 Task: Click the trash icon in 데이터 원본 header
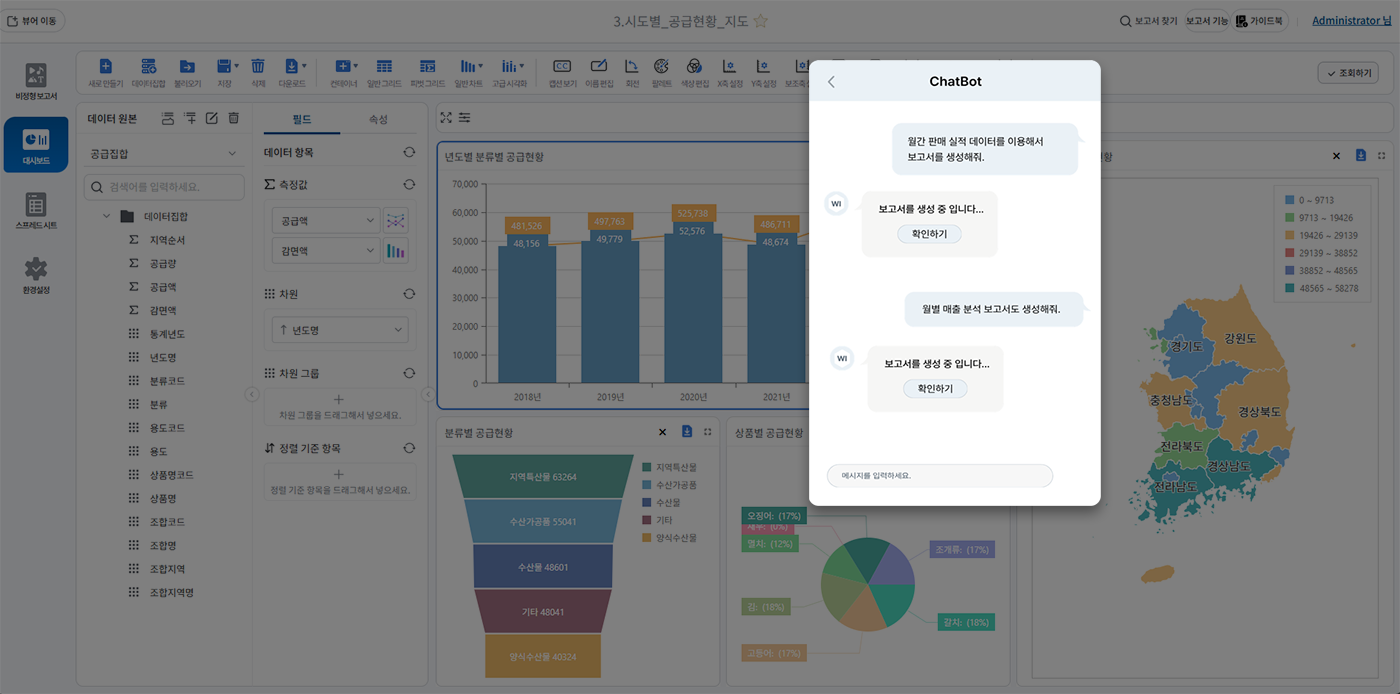234,118
